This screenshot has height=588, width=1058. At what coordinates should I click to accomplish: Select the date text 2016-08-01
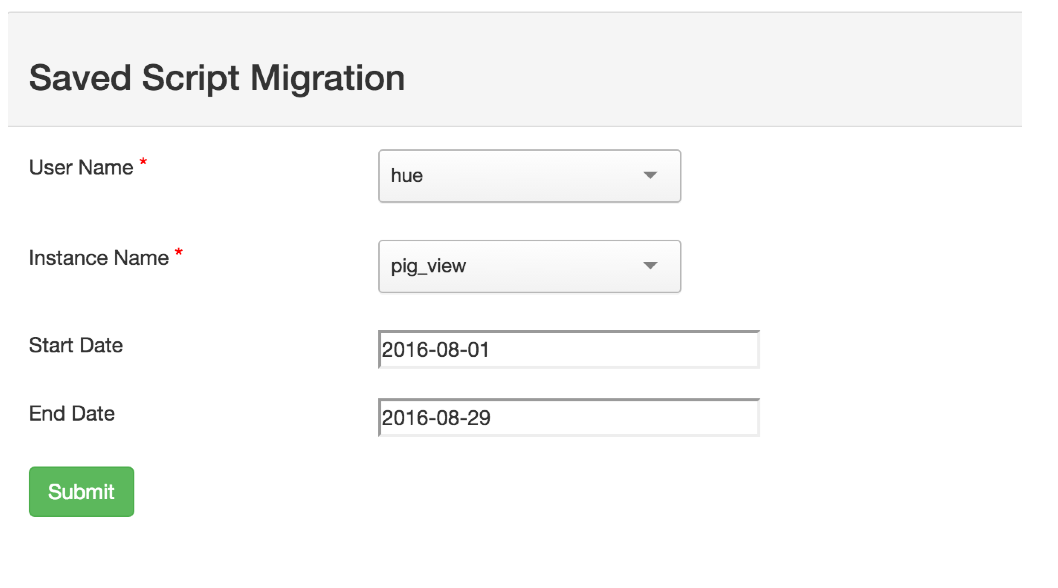tap(437, 349)
